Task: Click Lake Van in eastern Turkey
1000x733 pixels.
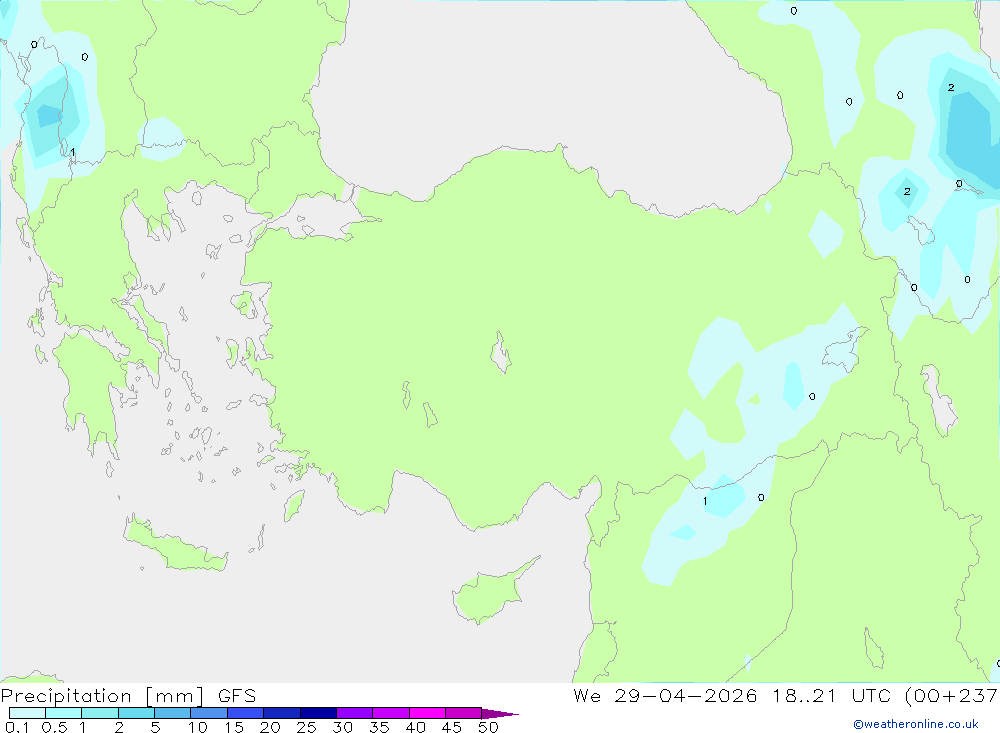Action: coord(843,350)
